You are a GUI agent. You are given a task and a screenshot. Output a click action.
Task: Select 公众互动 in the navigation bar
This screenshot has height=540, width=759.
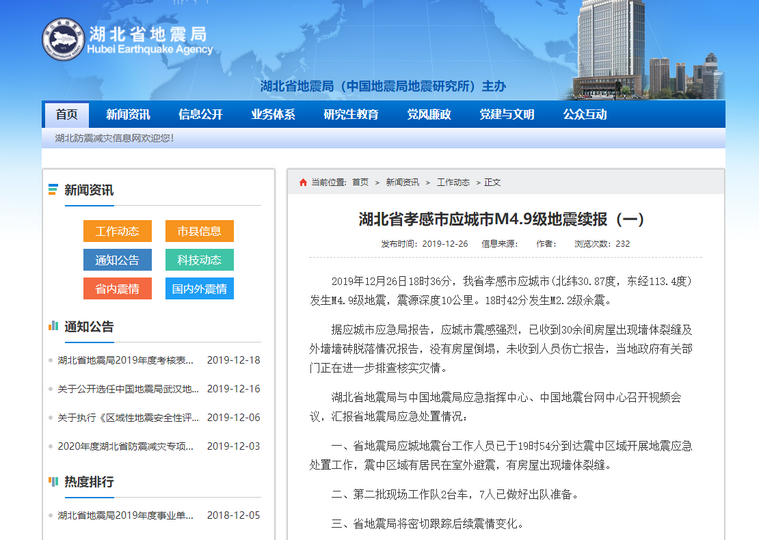(584, 114)
